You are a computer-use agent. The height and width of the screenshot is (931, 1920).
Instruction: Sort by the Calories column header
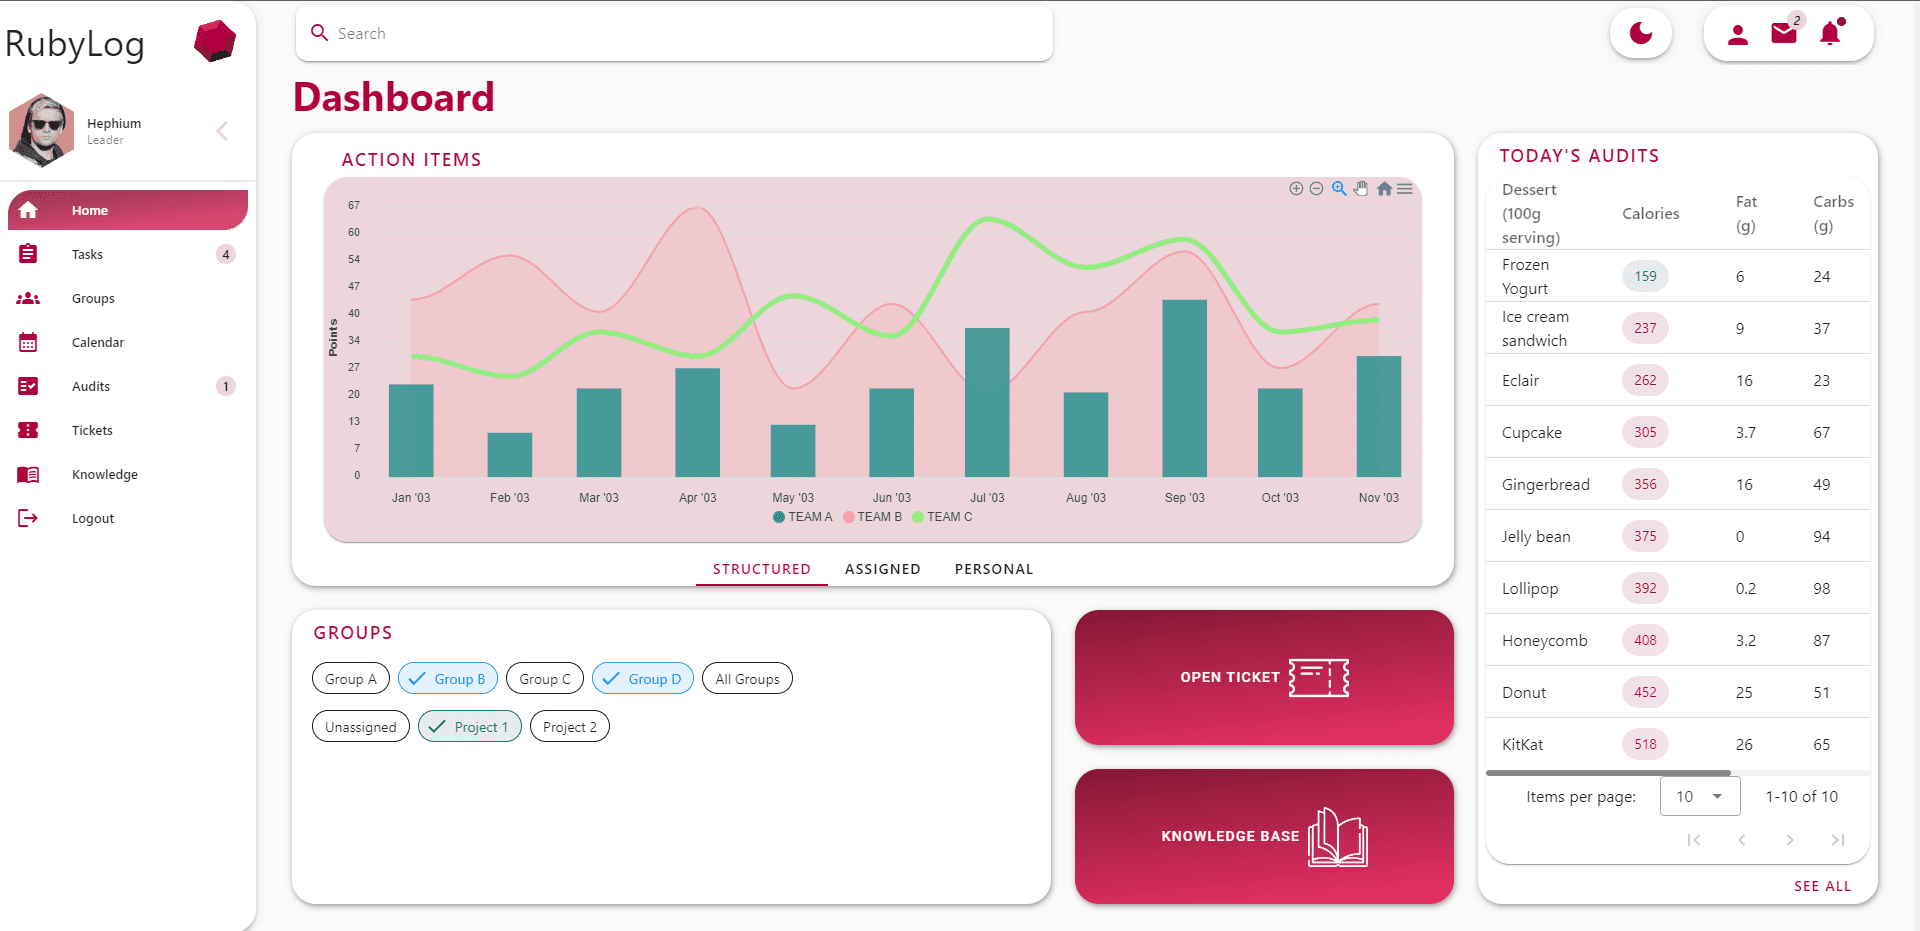1650,213
